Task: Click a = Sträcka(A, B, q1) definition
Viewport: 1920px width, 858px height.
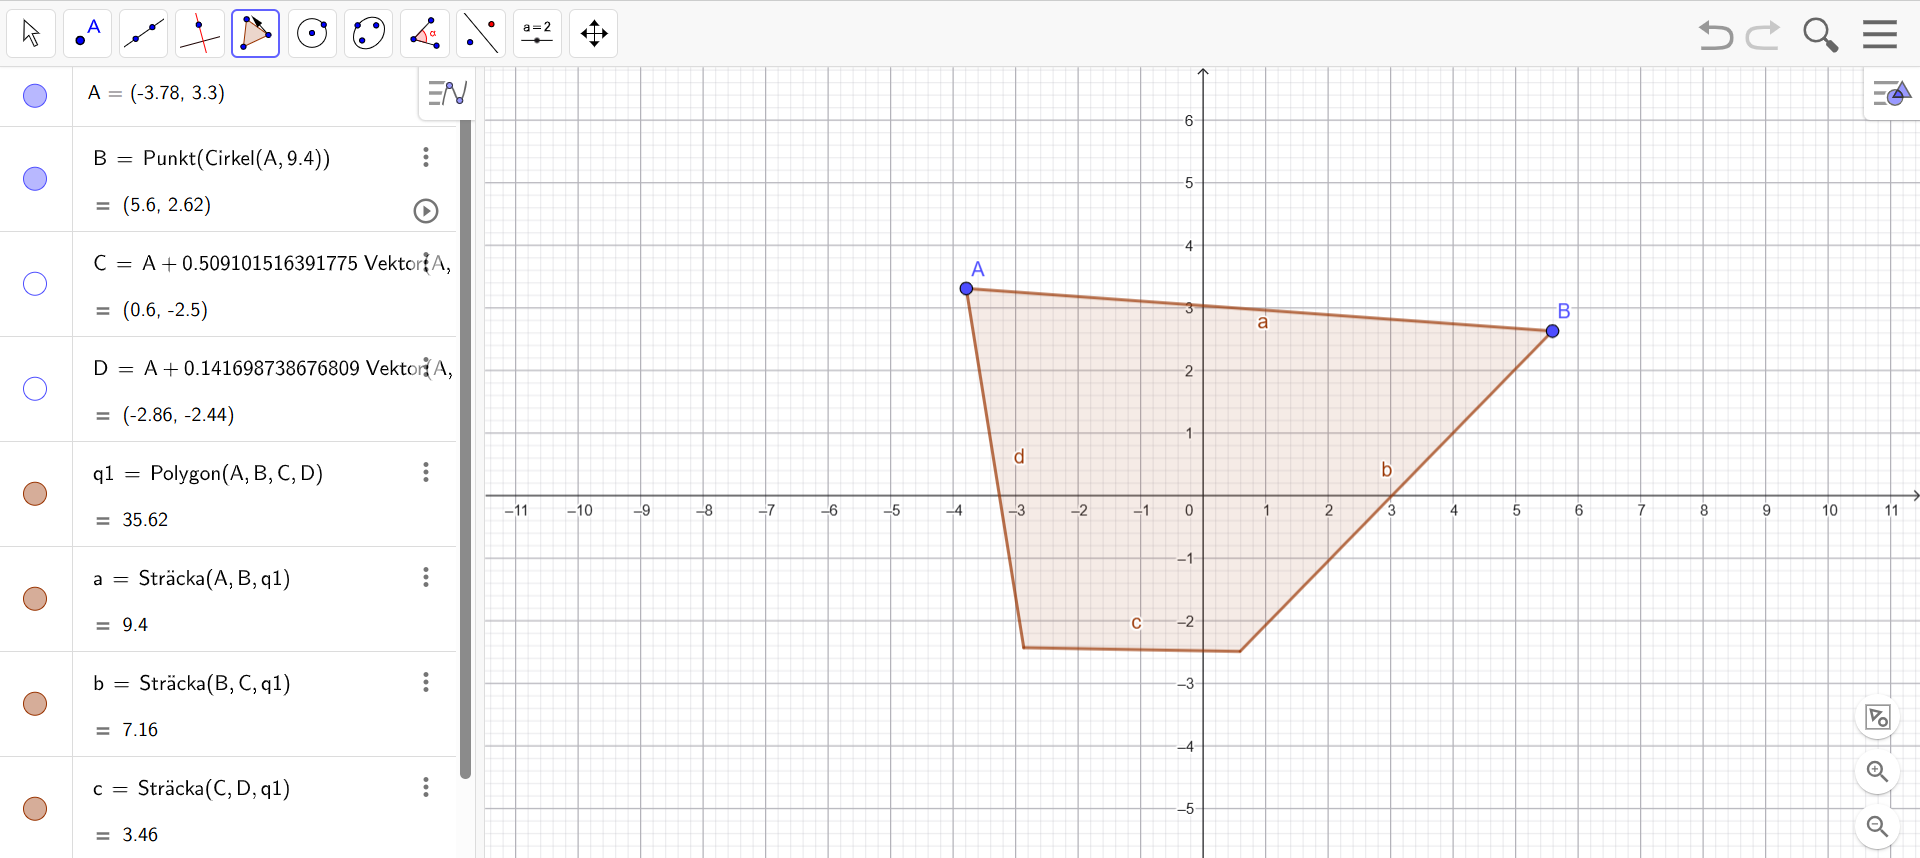Action: [192, 578]
